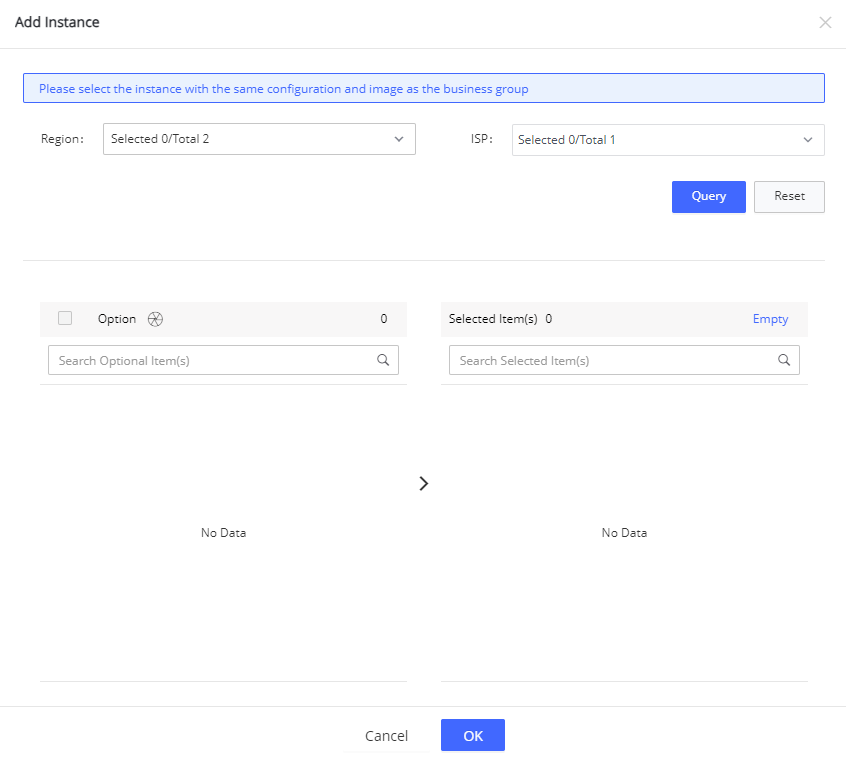Click the Option label text
The width and height of the screenshot is (846, 760).
(x=117, y=319)
